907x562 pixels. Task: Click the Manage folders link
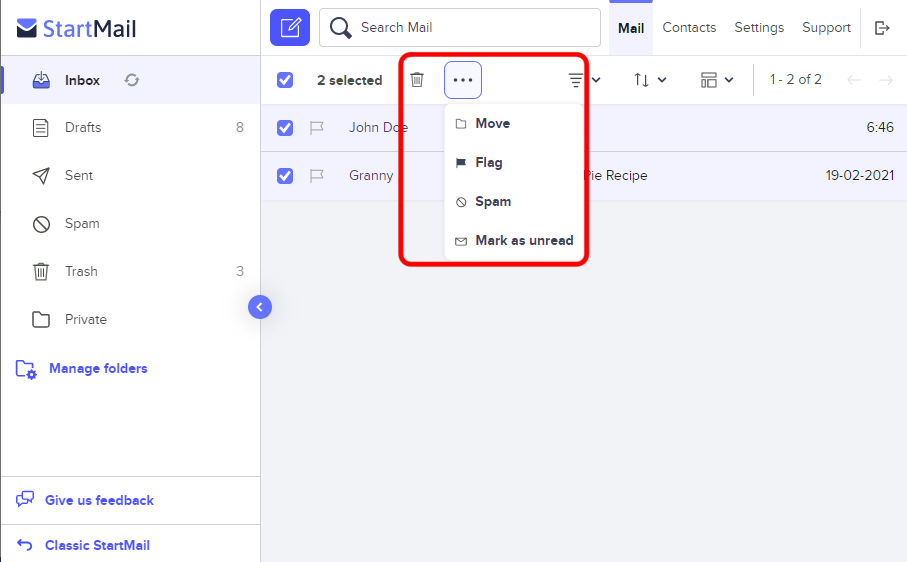tap(98, 368)
